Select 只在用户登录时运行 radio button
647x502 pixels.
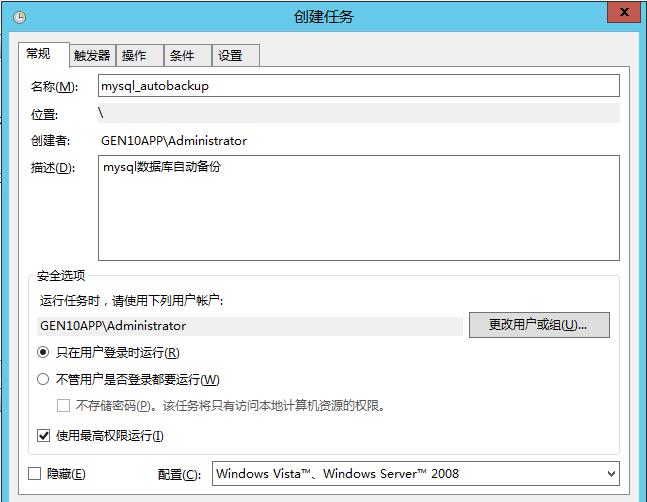(x=43, y=352)
